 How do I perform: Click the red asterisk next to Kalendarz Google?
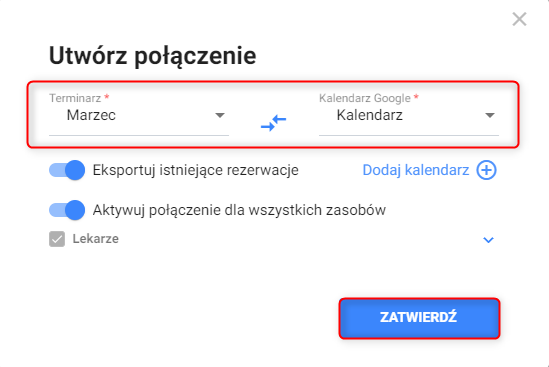click(416, 96)
